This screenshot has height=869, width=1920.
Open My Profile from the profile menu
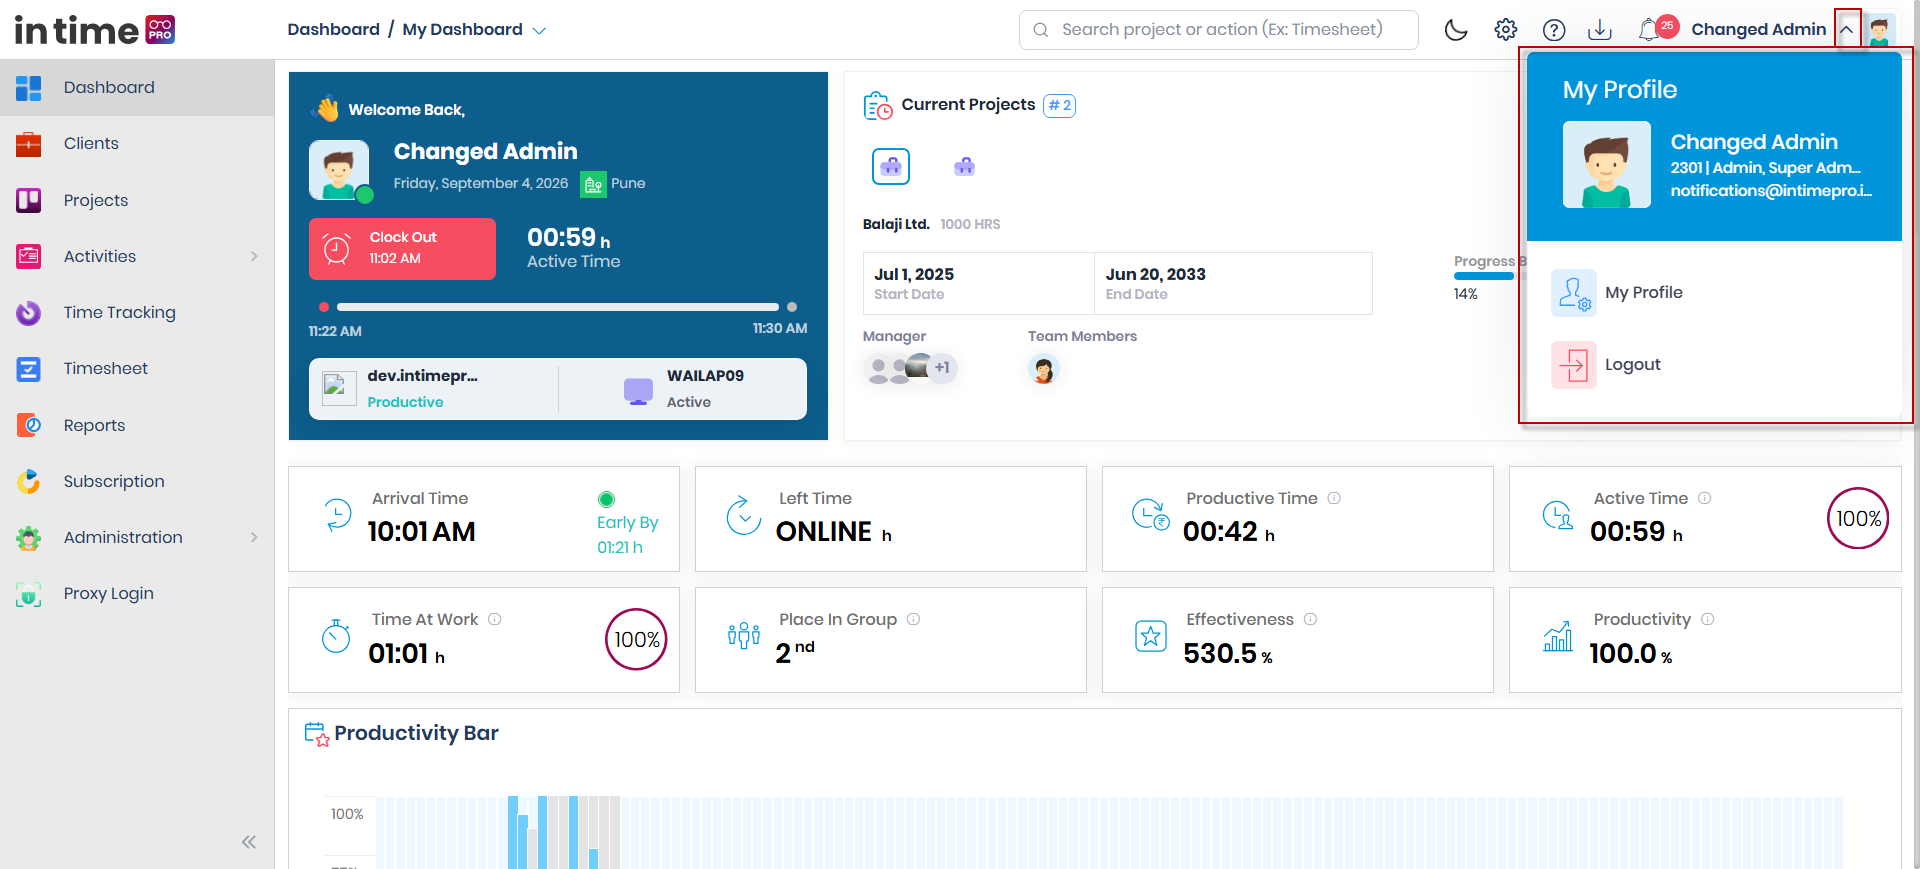tap(1617, 293)
